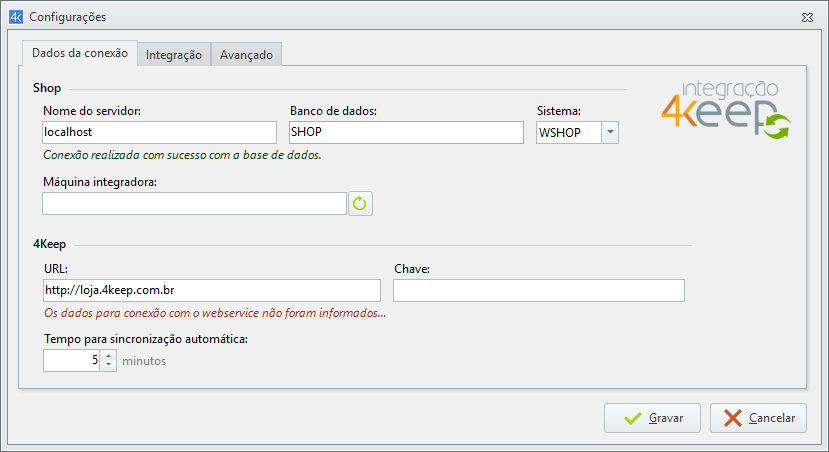Viewport: 829px width, 452px height.
Task: Click into the Banco de dados field
Action: (x=406, y=133)
